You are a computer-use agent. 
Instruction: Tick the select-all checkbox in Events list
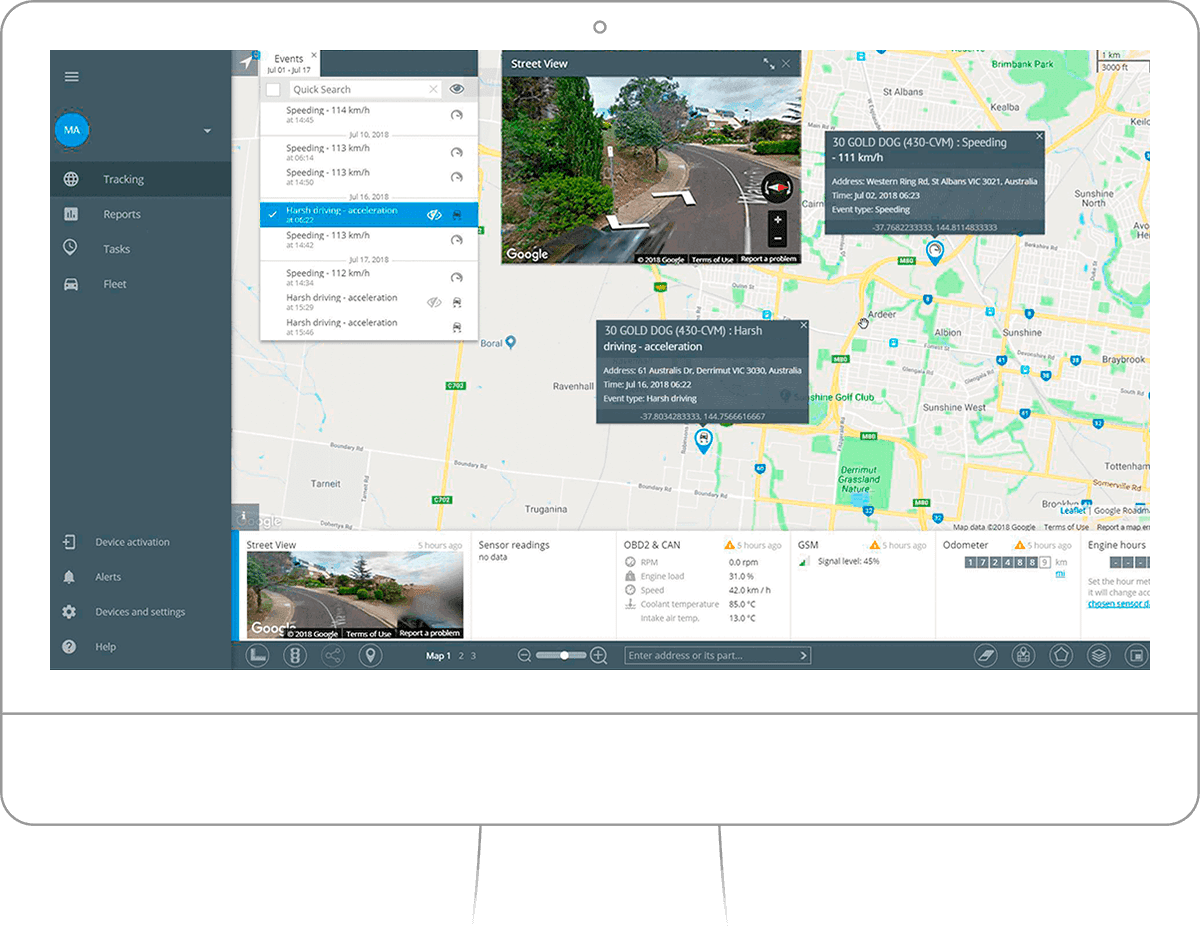[273, 90]
